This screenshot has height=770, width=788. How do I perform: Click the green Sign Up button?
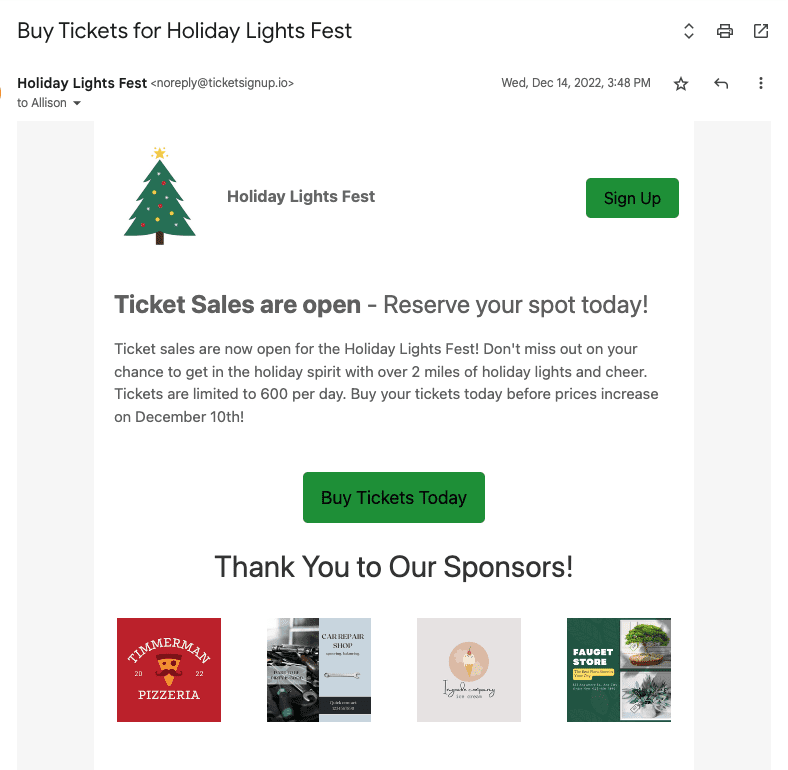pos(632,198)
